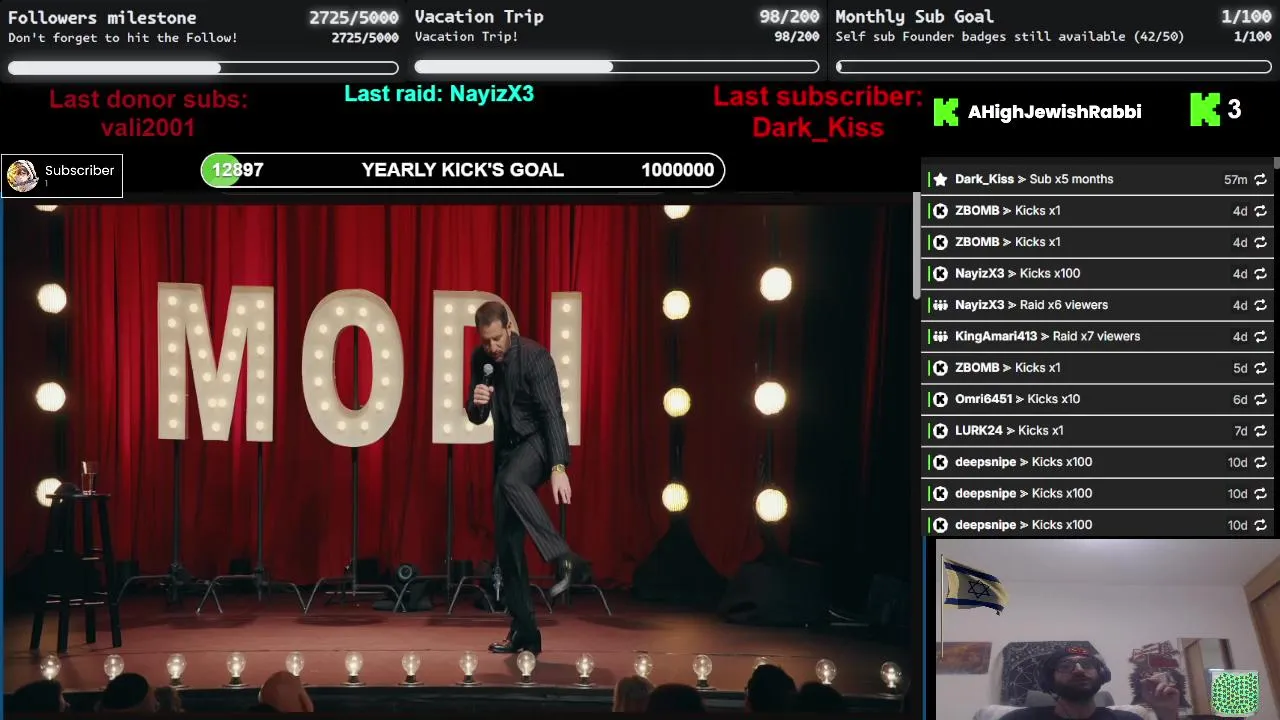This screenshot has height=720, width=1280.
Task: Click the Monthly Sub Goal title
Action: tap(914, 16)
